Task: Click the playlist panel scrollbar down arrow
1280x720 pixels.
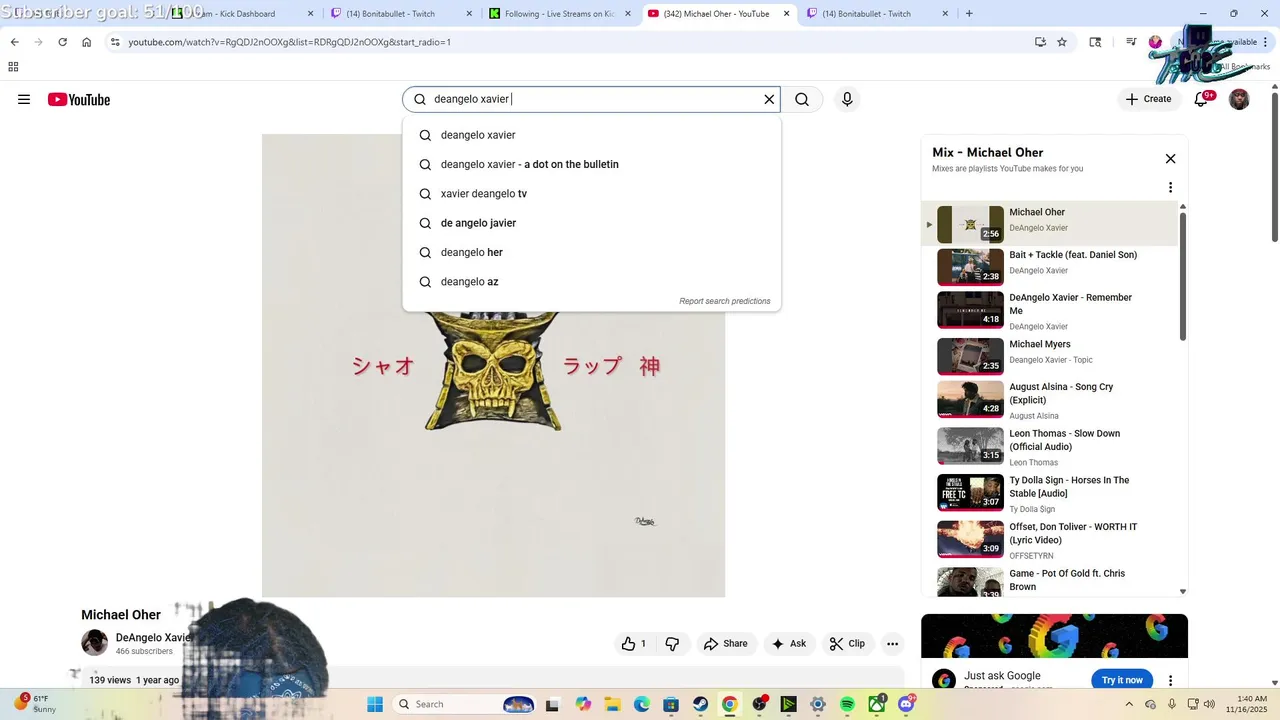Action: pos(1183,592)
